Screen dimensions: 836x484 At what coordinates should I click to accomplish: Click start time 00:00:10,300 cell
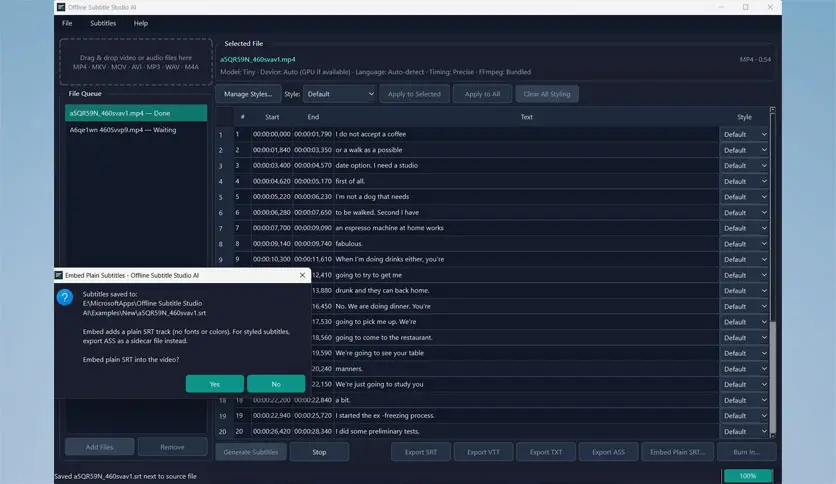click(272, 259)
